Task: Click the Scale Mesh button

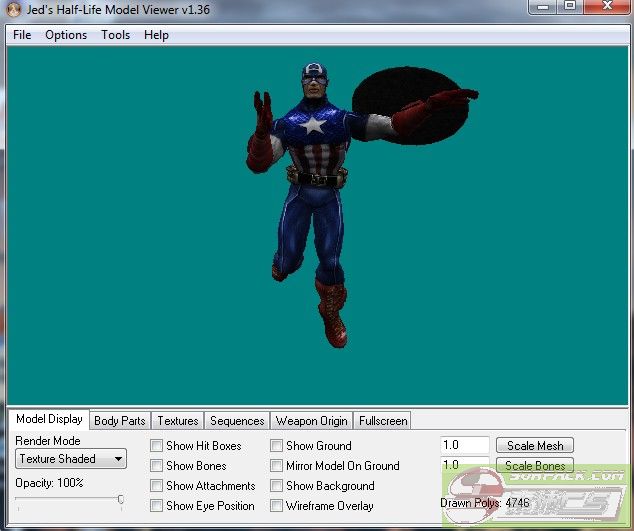Action: (x=535, y=446)
